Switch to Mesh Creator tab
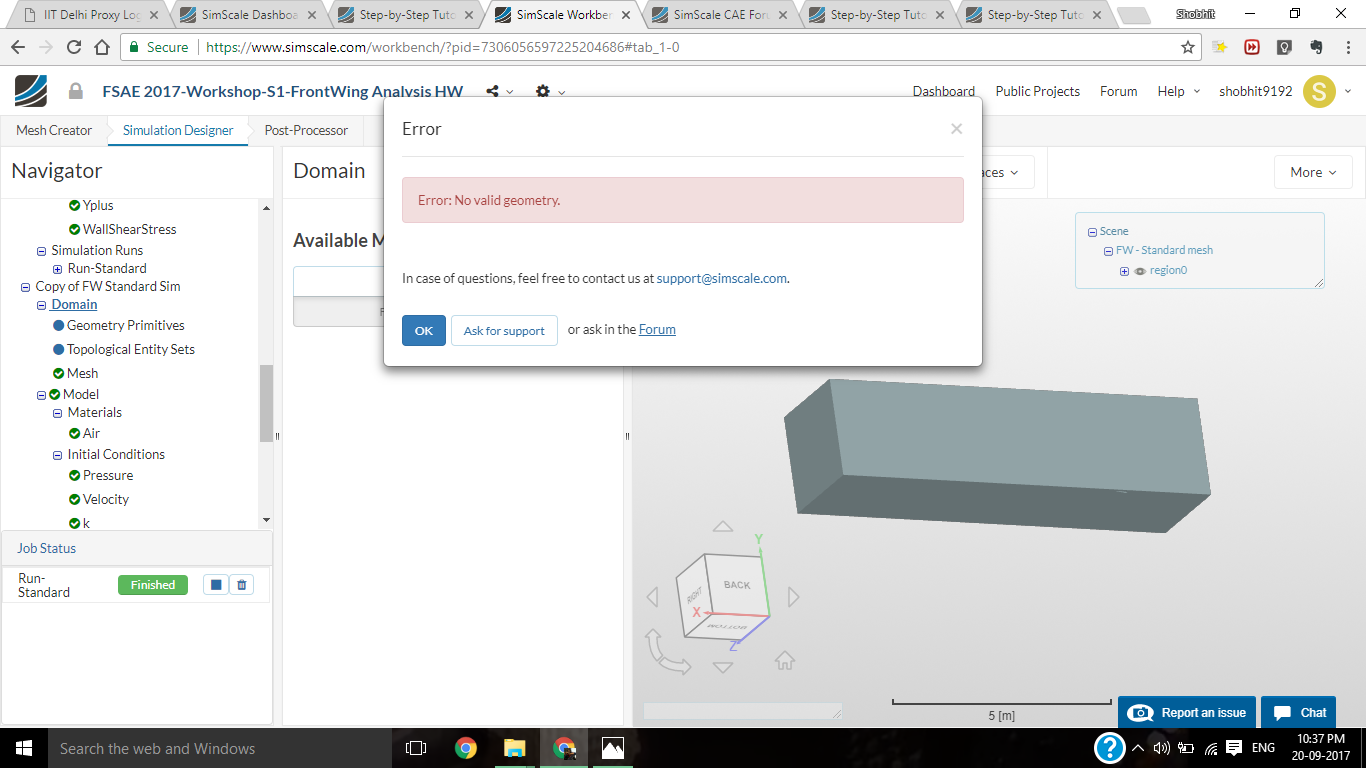 tap(54, 130)
